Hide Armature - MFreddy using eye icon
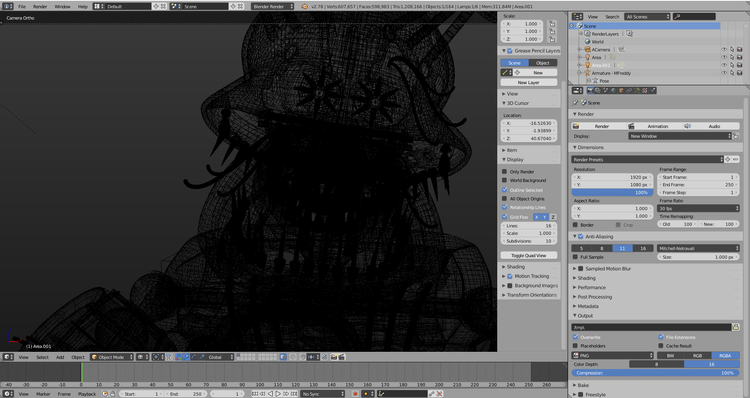750x398 pixels. click(724, 73)
